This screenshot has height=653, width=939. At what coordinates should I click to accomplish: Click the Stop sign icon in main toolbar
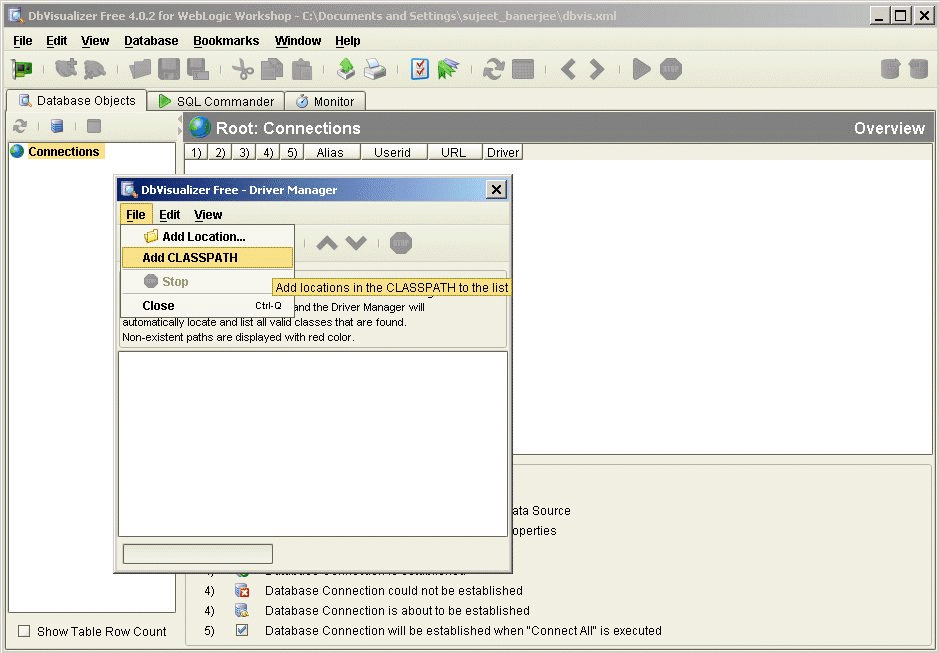click(671, 69)
